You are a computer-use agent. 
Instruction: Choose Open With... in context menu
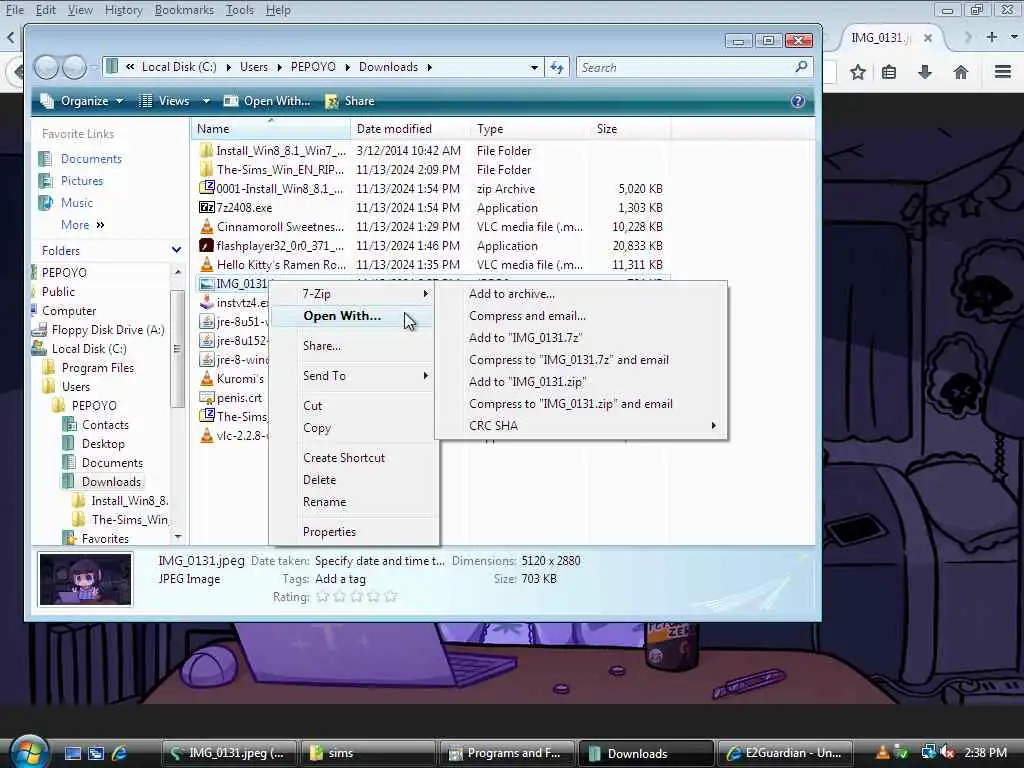pos(342,316)
